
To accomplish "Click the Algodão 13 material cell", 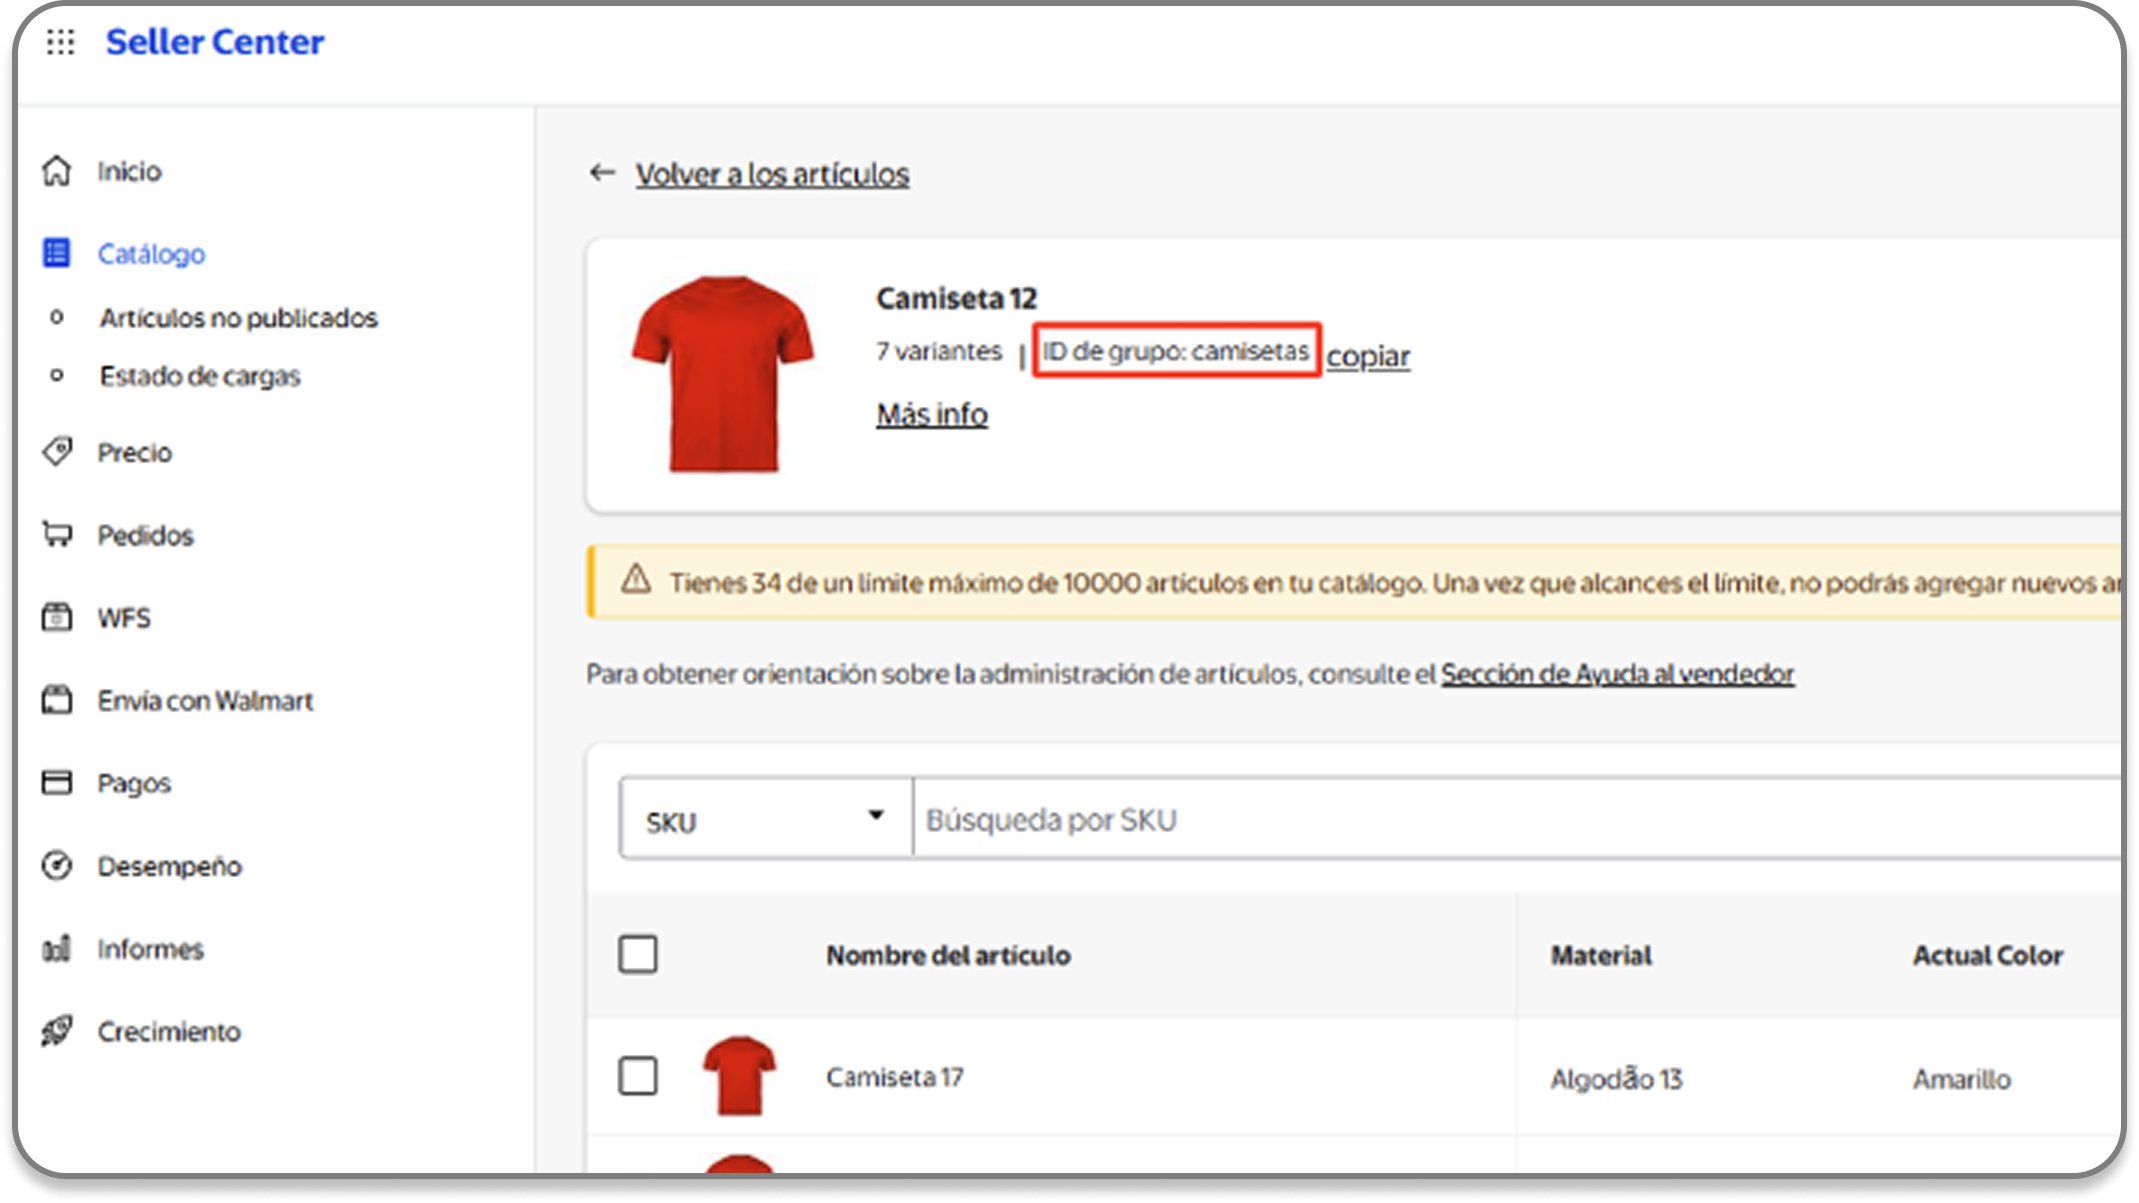I will click(x=1616, y=1079).
